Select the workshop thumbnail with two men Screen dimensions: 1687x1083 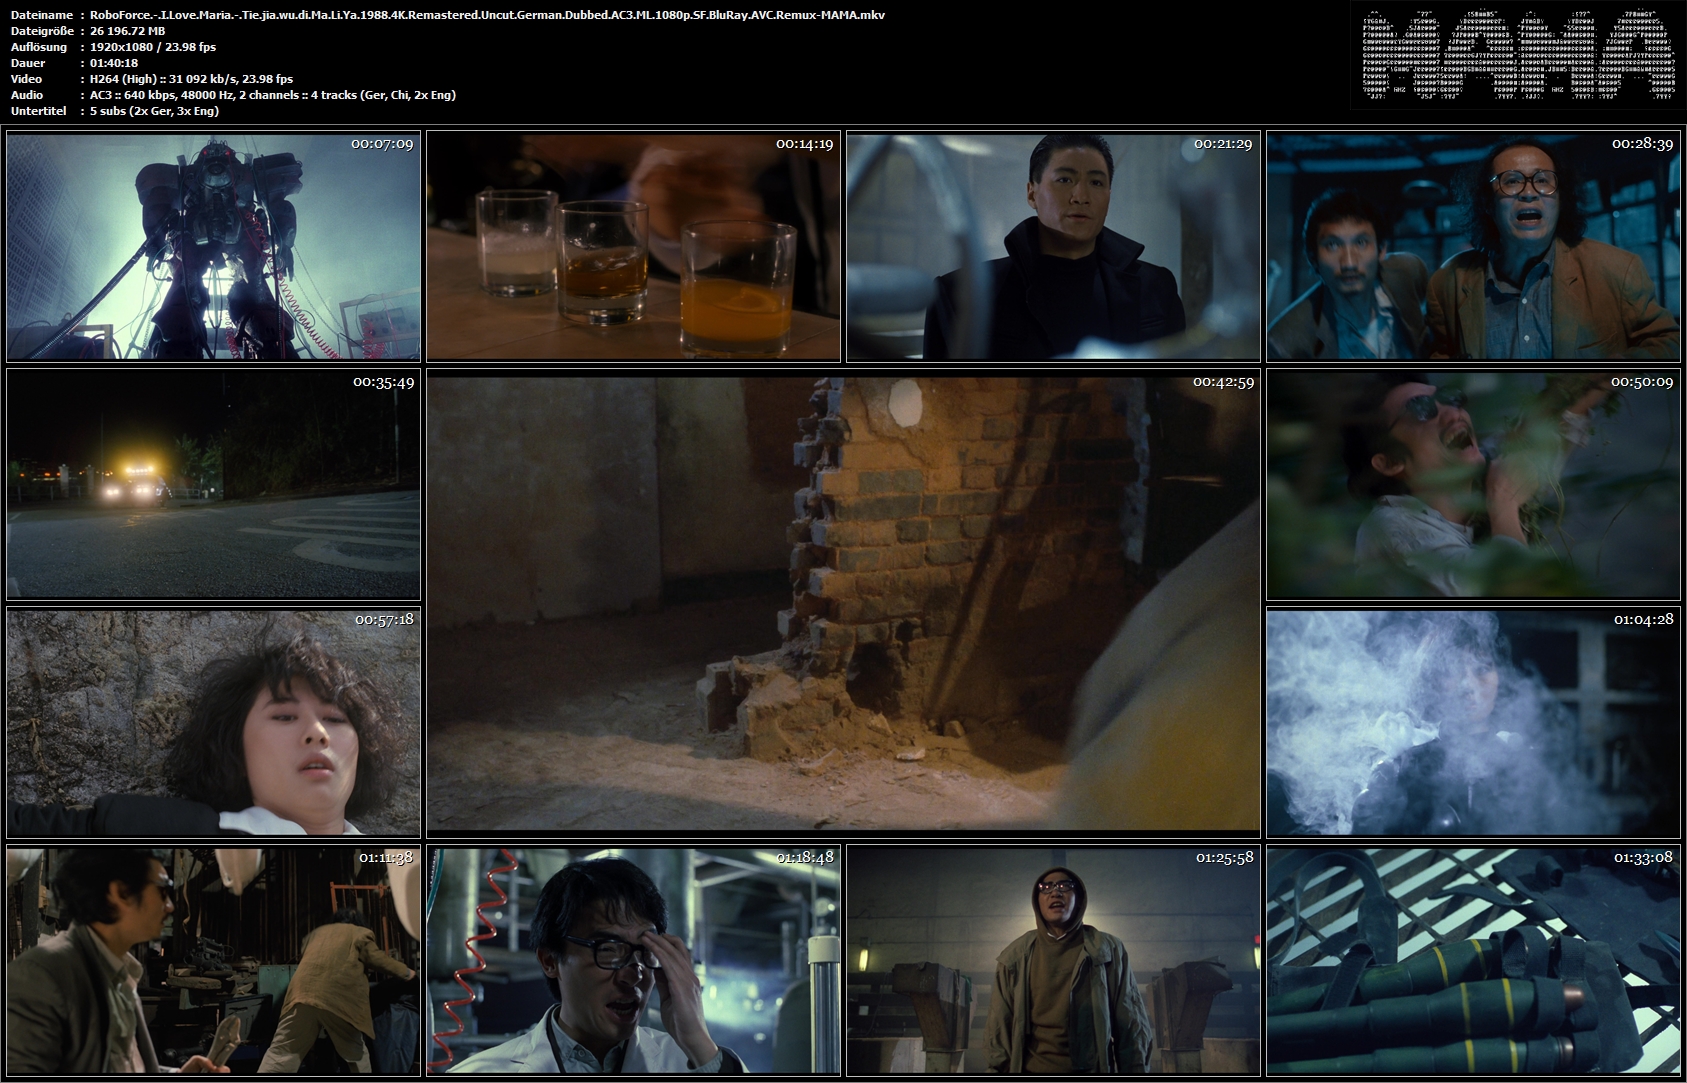point(213,961)
